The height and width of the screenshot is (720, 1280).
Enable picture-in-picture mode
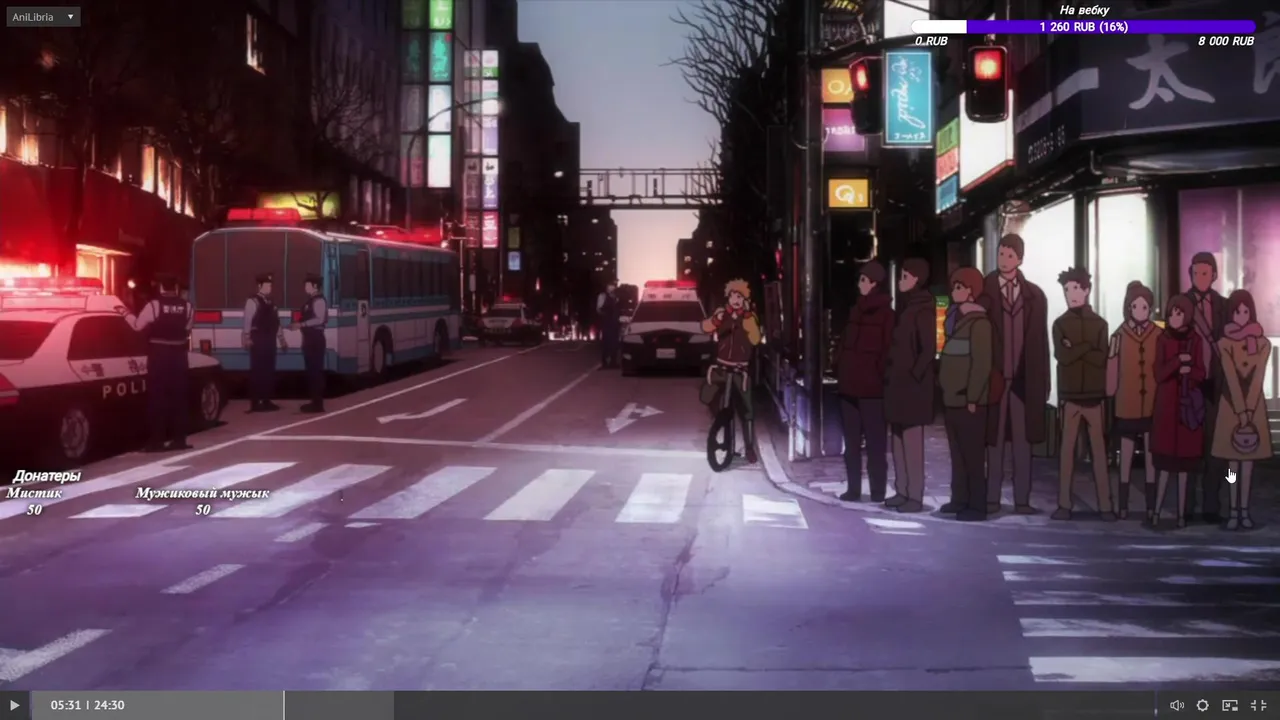tap(1230, 705)
